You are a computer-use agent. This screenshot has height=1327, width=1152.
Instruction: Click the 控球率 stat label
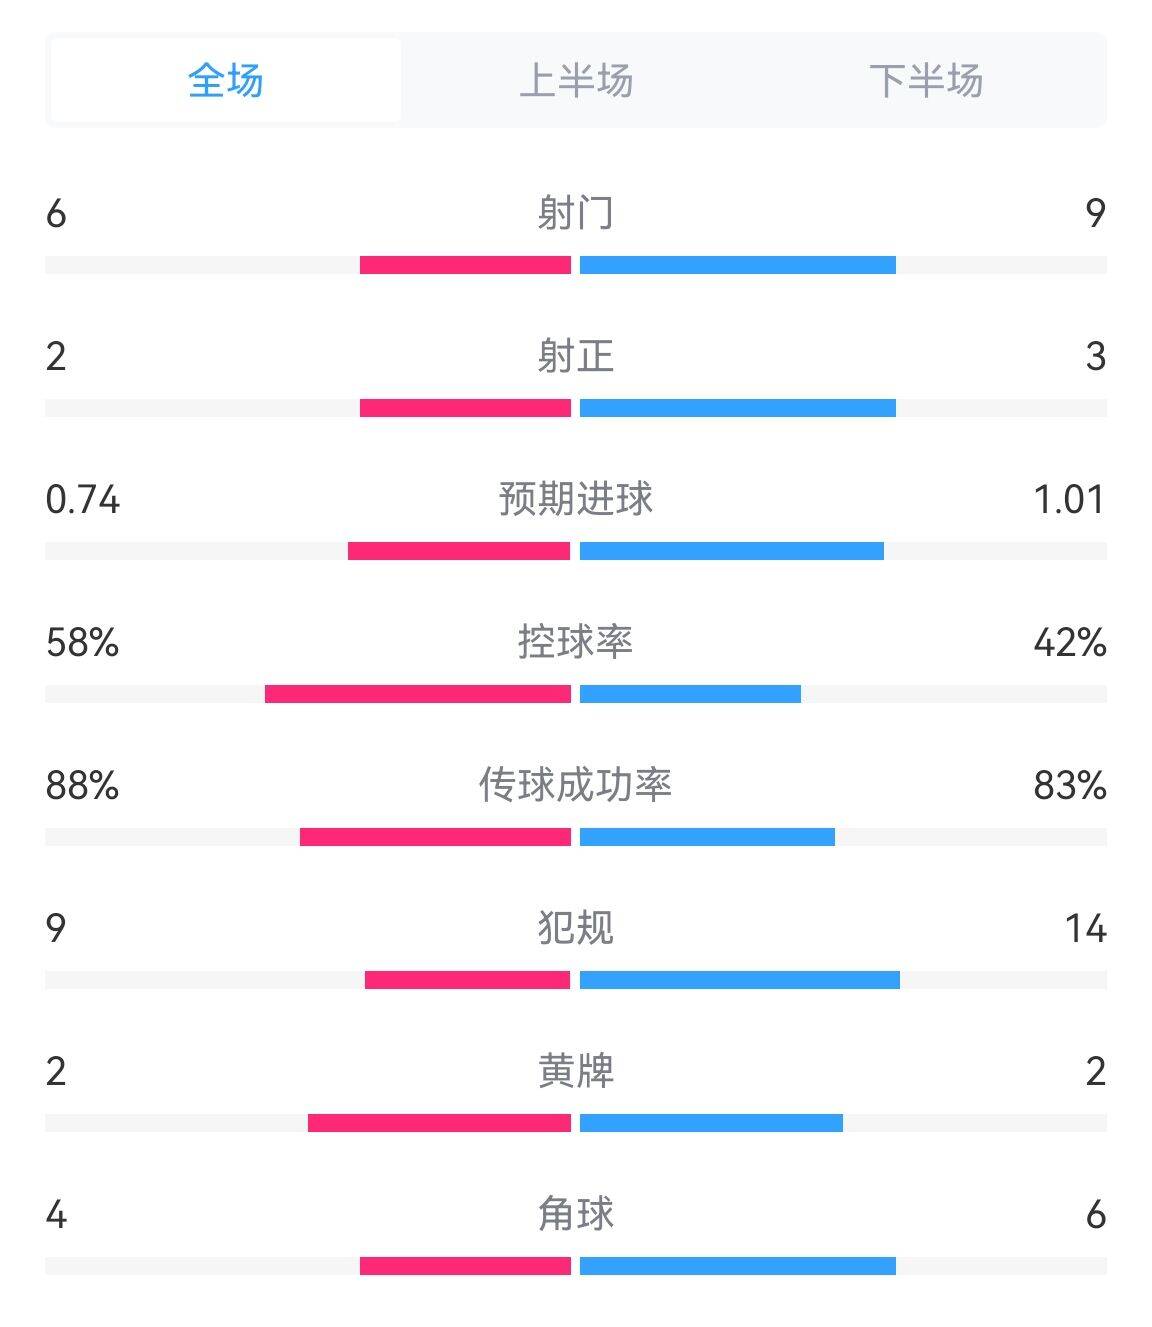(575, 642)
